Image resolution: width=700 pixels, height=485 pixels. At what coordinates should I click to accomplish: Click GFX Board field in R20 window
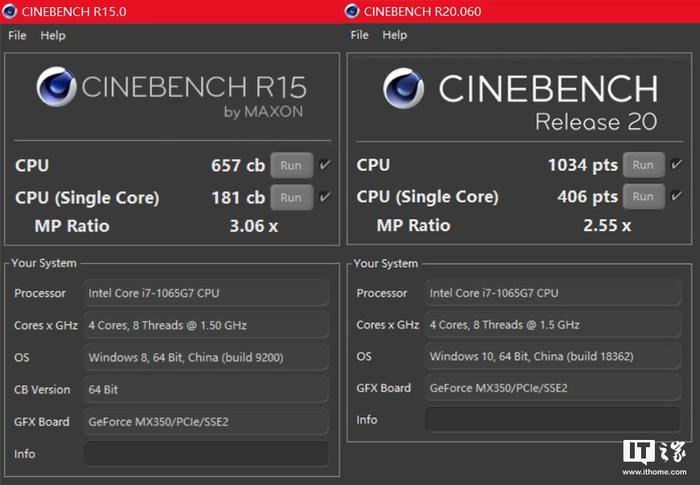coord(553,388)
